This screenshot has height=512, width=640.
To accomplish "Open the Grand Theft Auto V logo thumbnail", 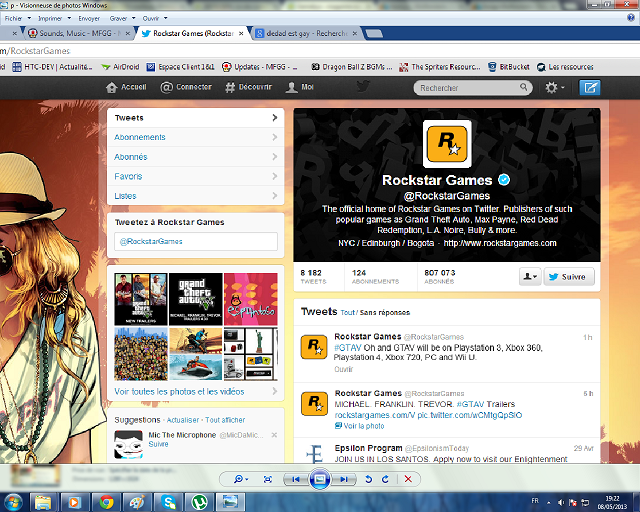I will [196, 299].
